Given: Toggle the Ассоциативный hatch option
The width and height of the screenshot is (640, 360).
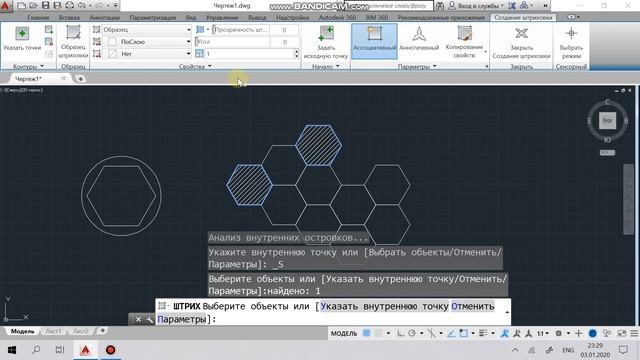Looking at the screenshot, I should tap(374, 41).
